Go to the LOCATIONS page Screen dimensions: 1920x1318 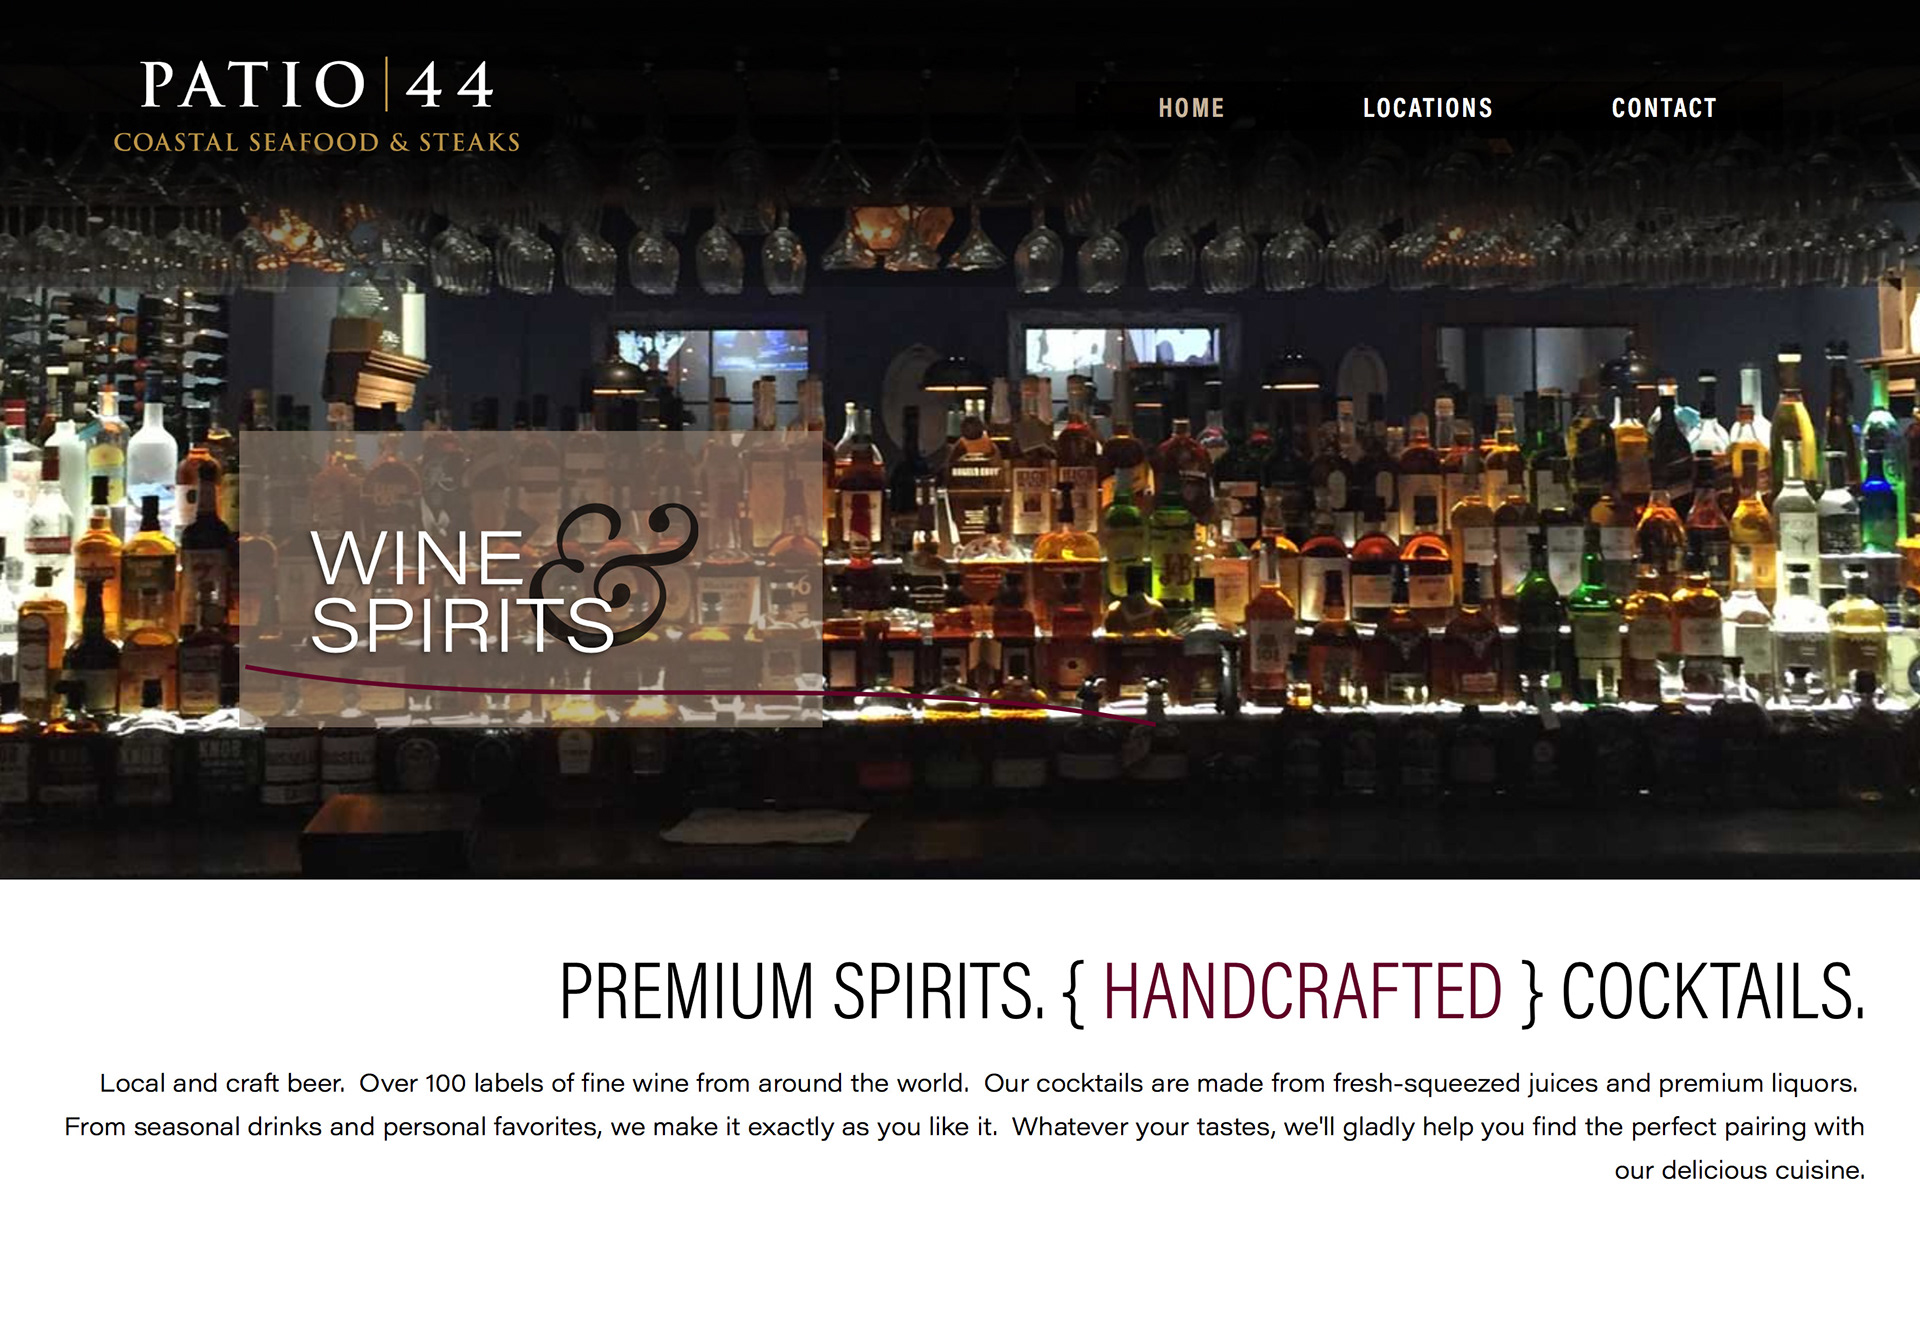(1427, 108)
